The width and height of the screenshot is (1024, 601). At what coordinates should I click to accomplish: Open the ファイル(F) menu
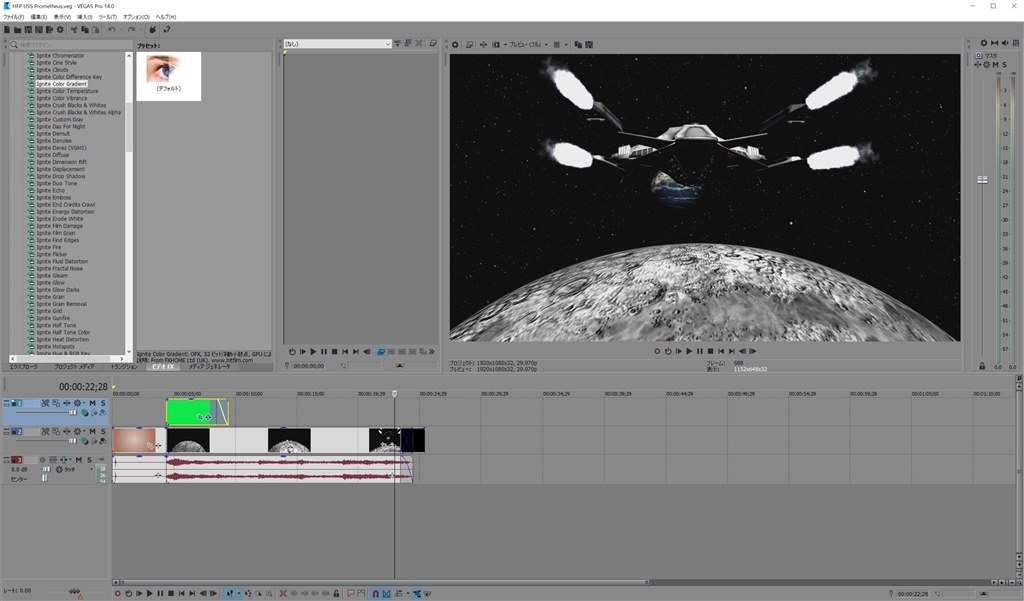(x=14, y=17)
